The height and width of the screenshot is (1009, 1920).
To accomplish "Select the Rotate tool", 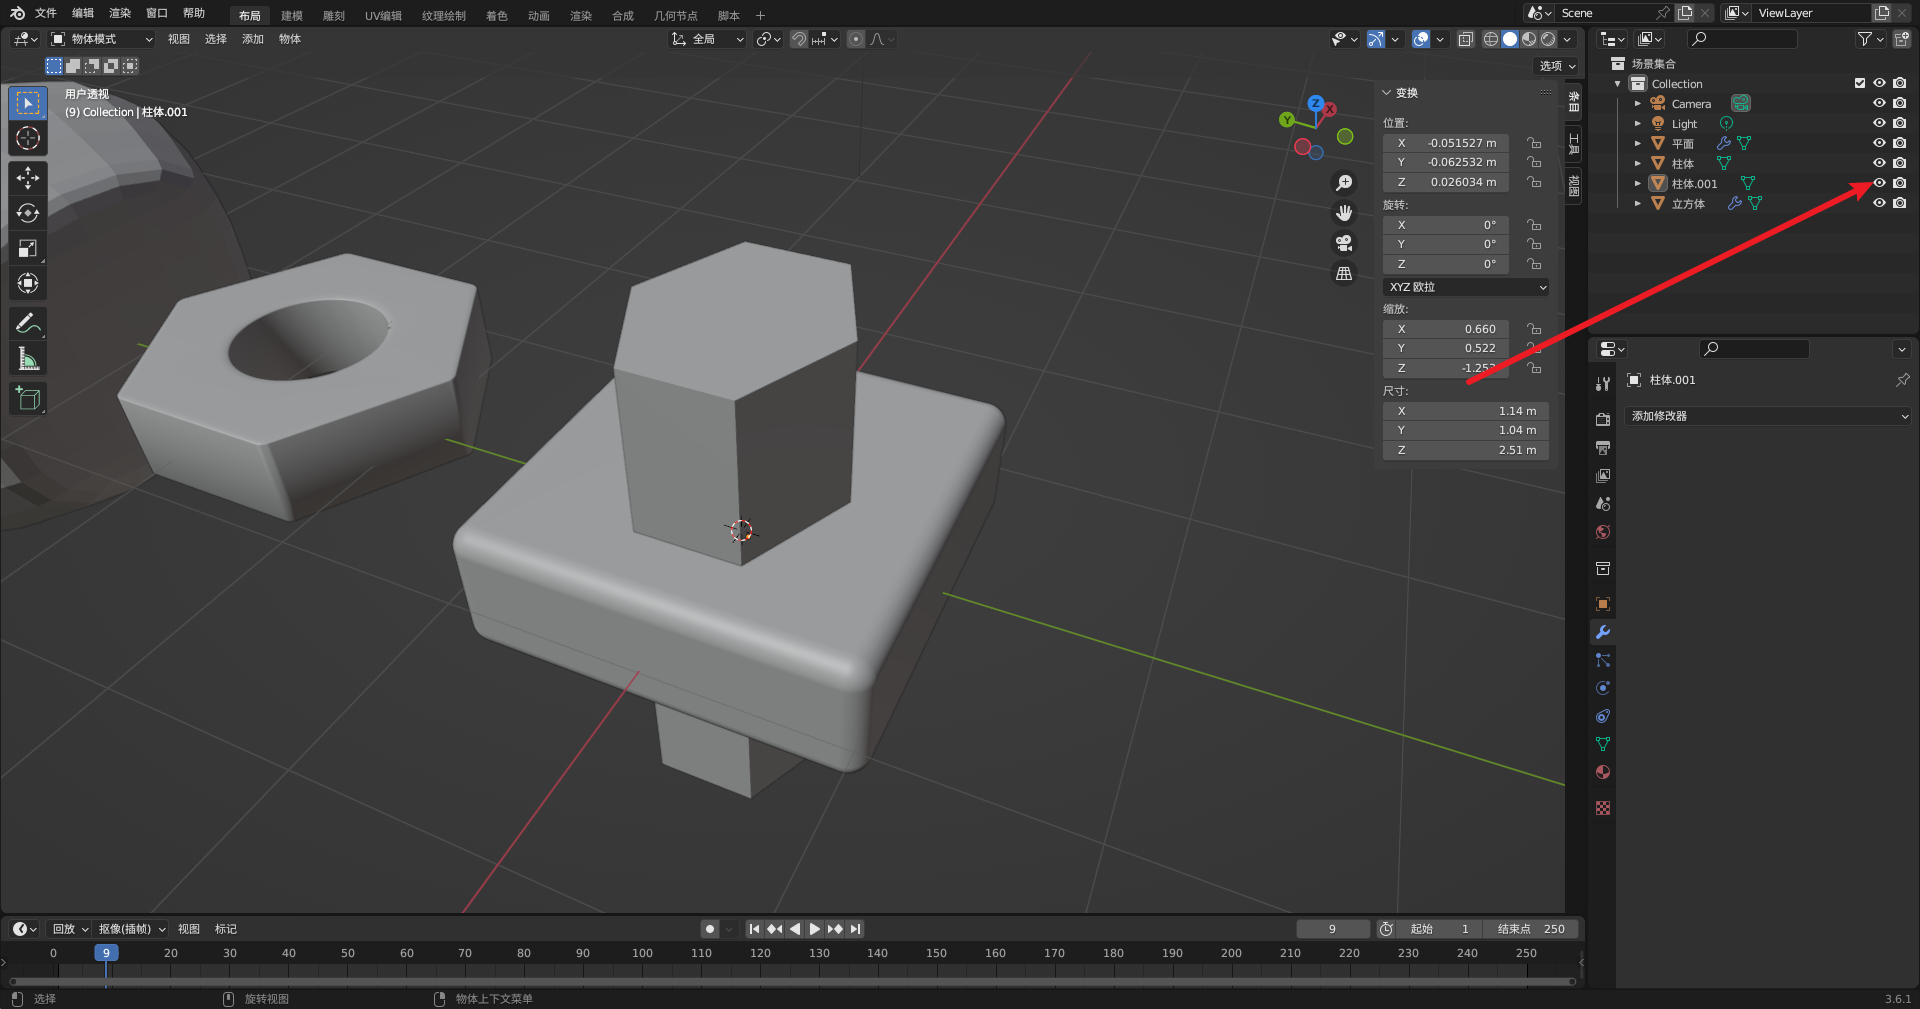I will click(28, 213).
